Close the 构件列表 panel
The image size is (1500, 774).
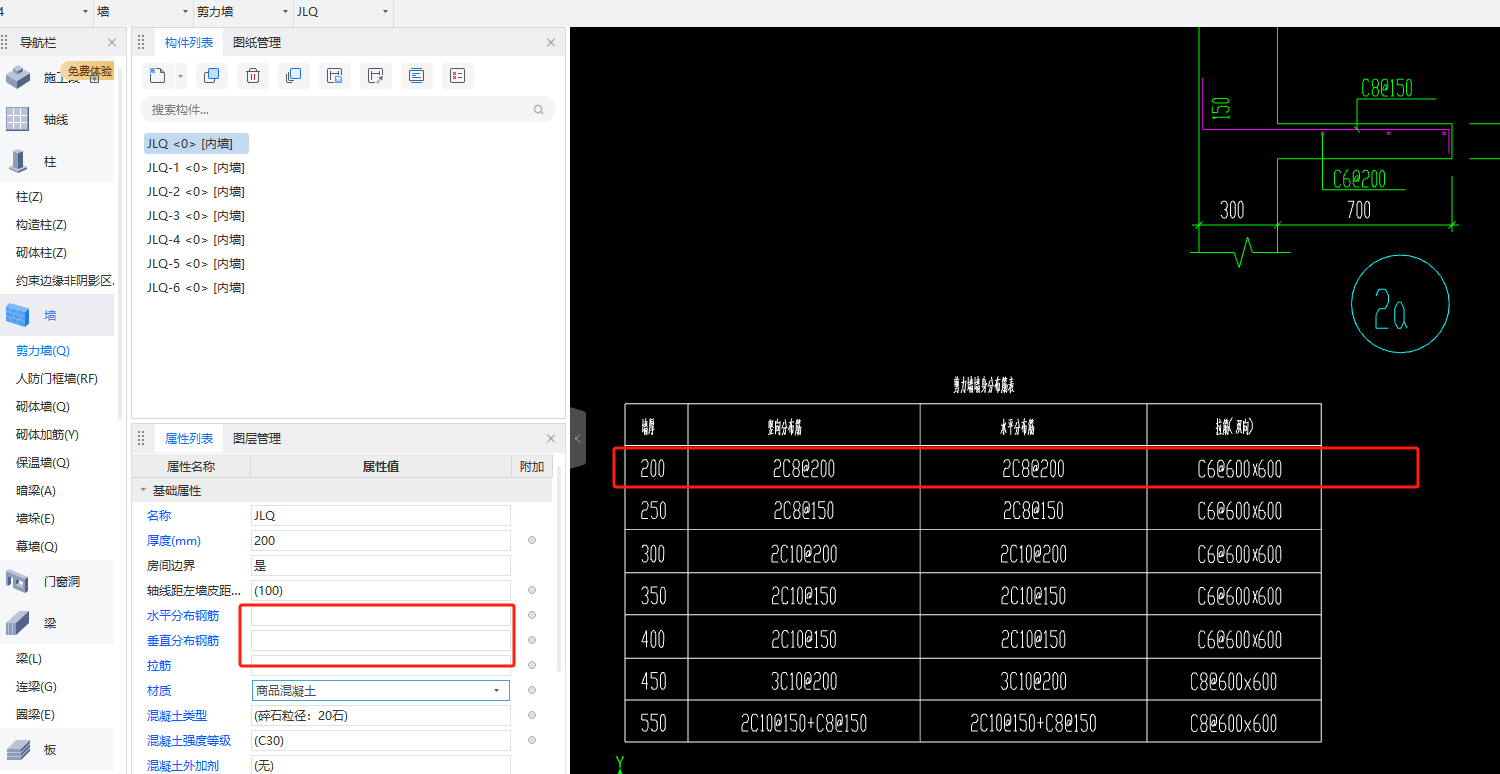(x=551, y=43)
